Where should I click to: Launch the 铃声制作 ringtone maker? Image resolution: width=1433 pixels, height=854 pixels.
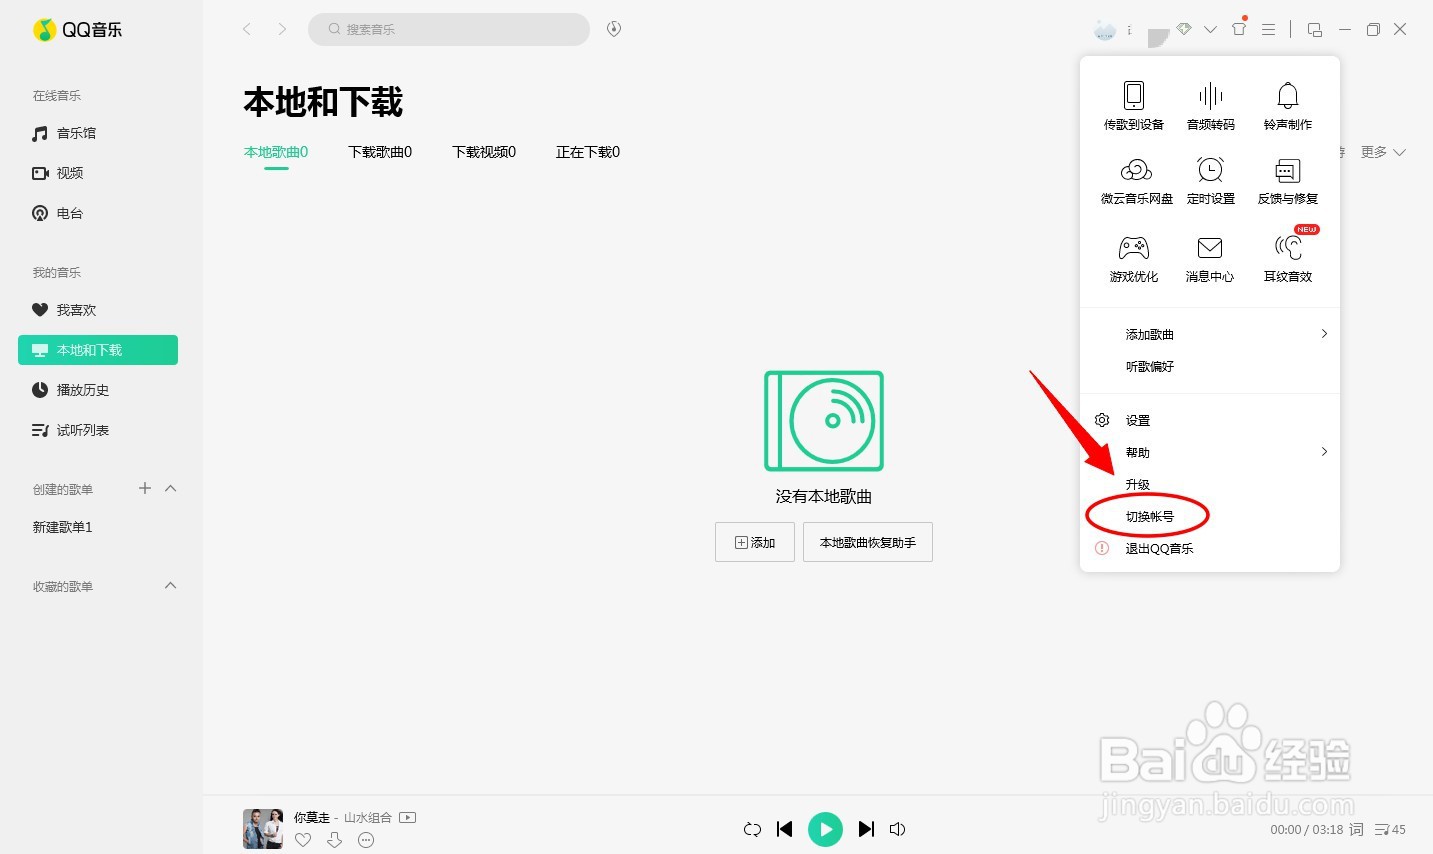tap(1287, 105)
